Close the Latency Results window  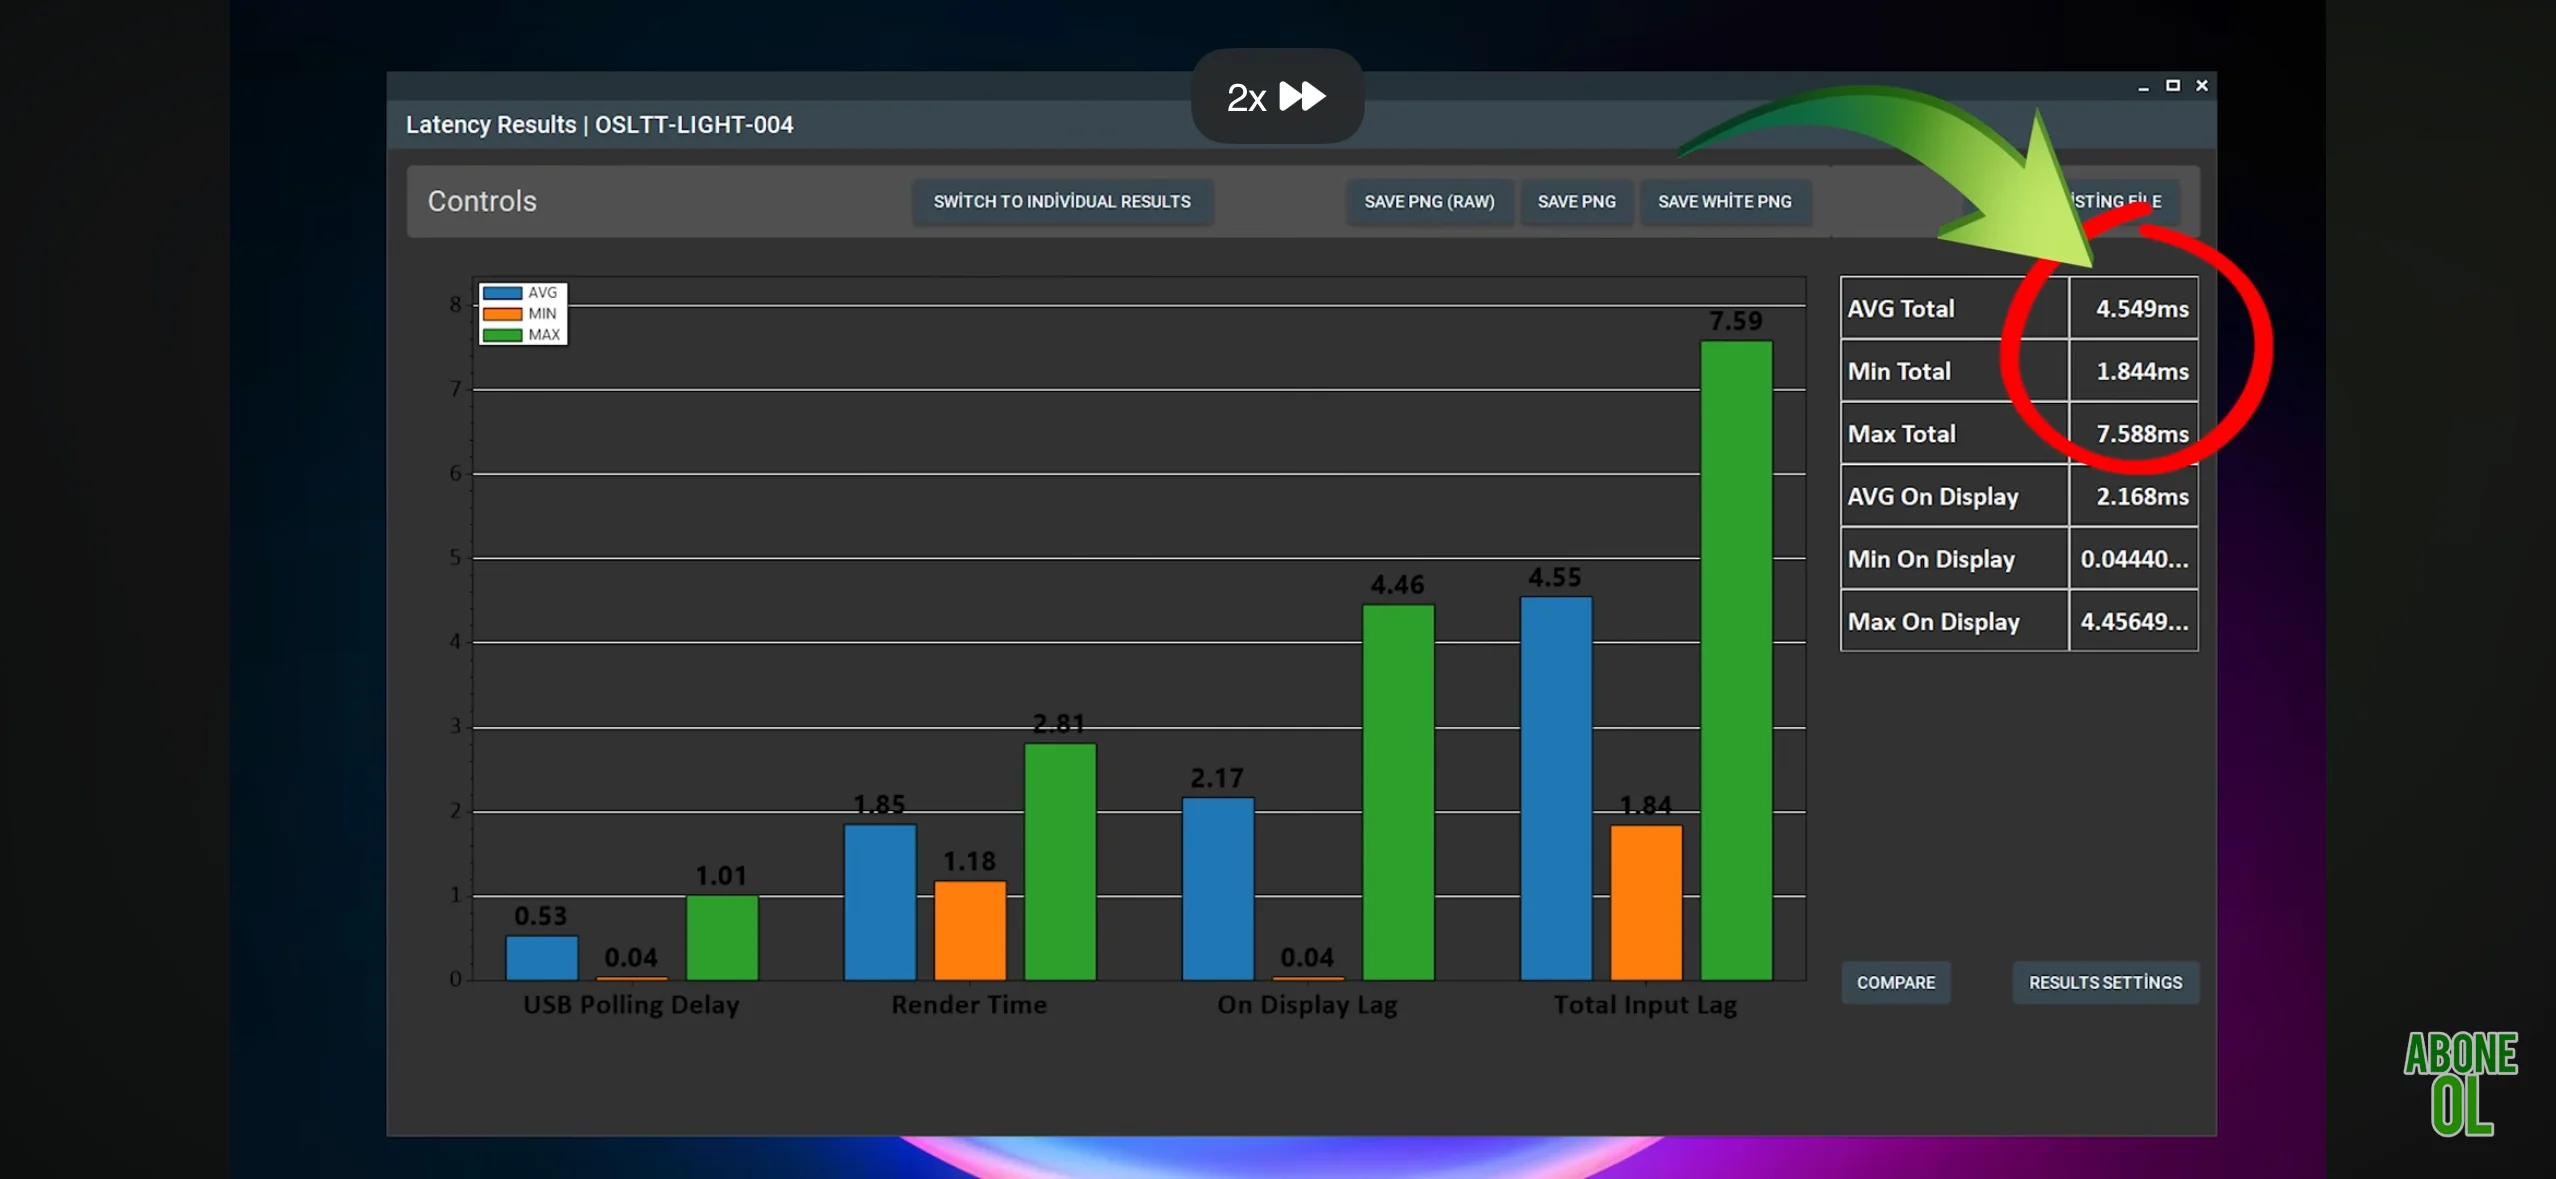point(2201,86)
